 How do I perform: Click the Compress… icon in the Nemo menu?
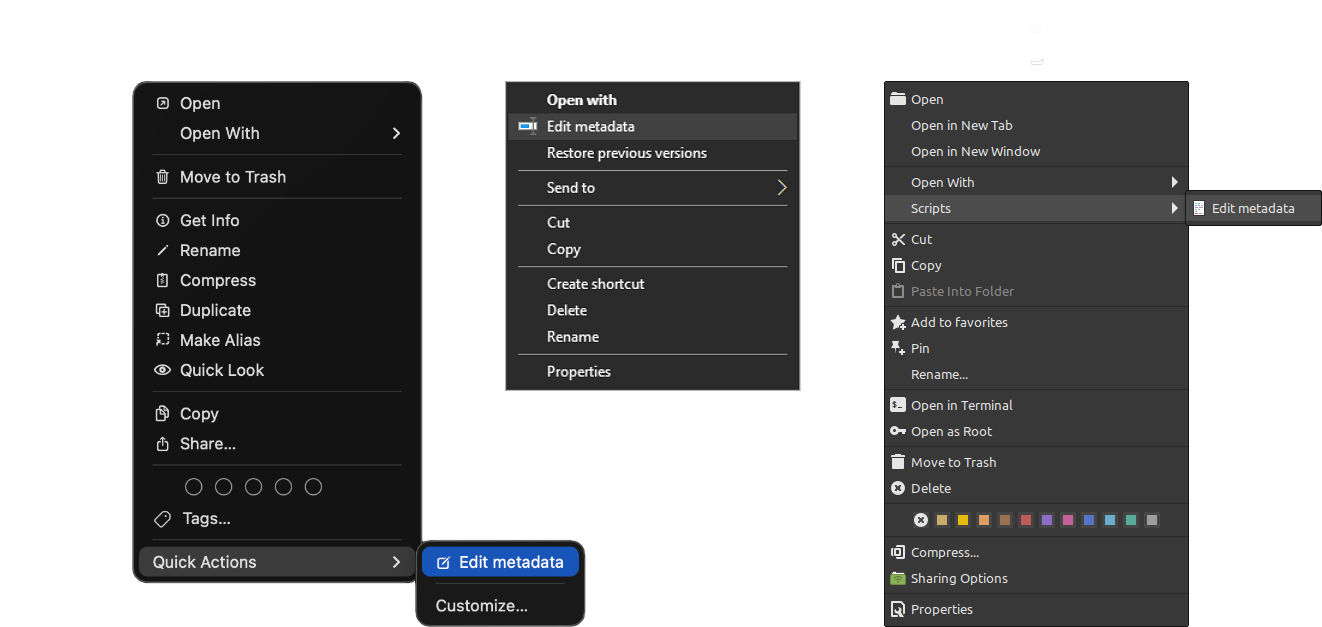click(897, 552)
